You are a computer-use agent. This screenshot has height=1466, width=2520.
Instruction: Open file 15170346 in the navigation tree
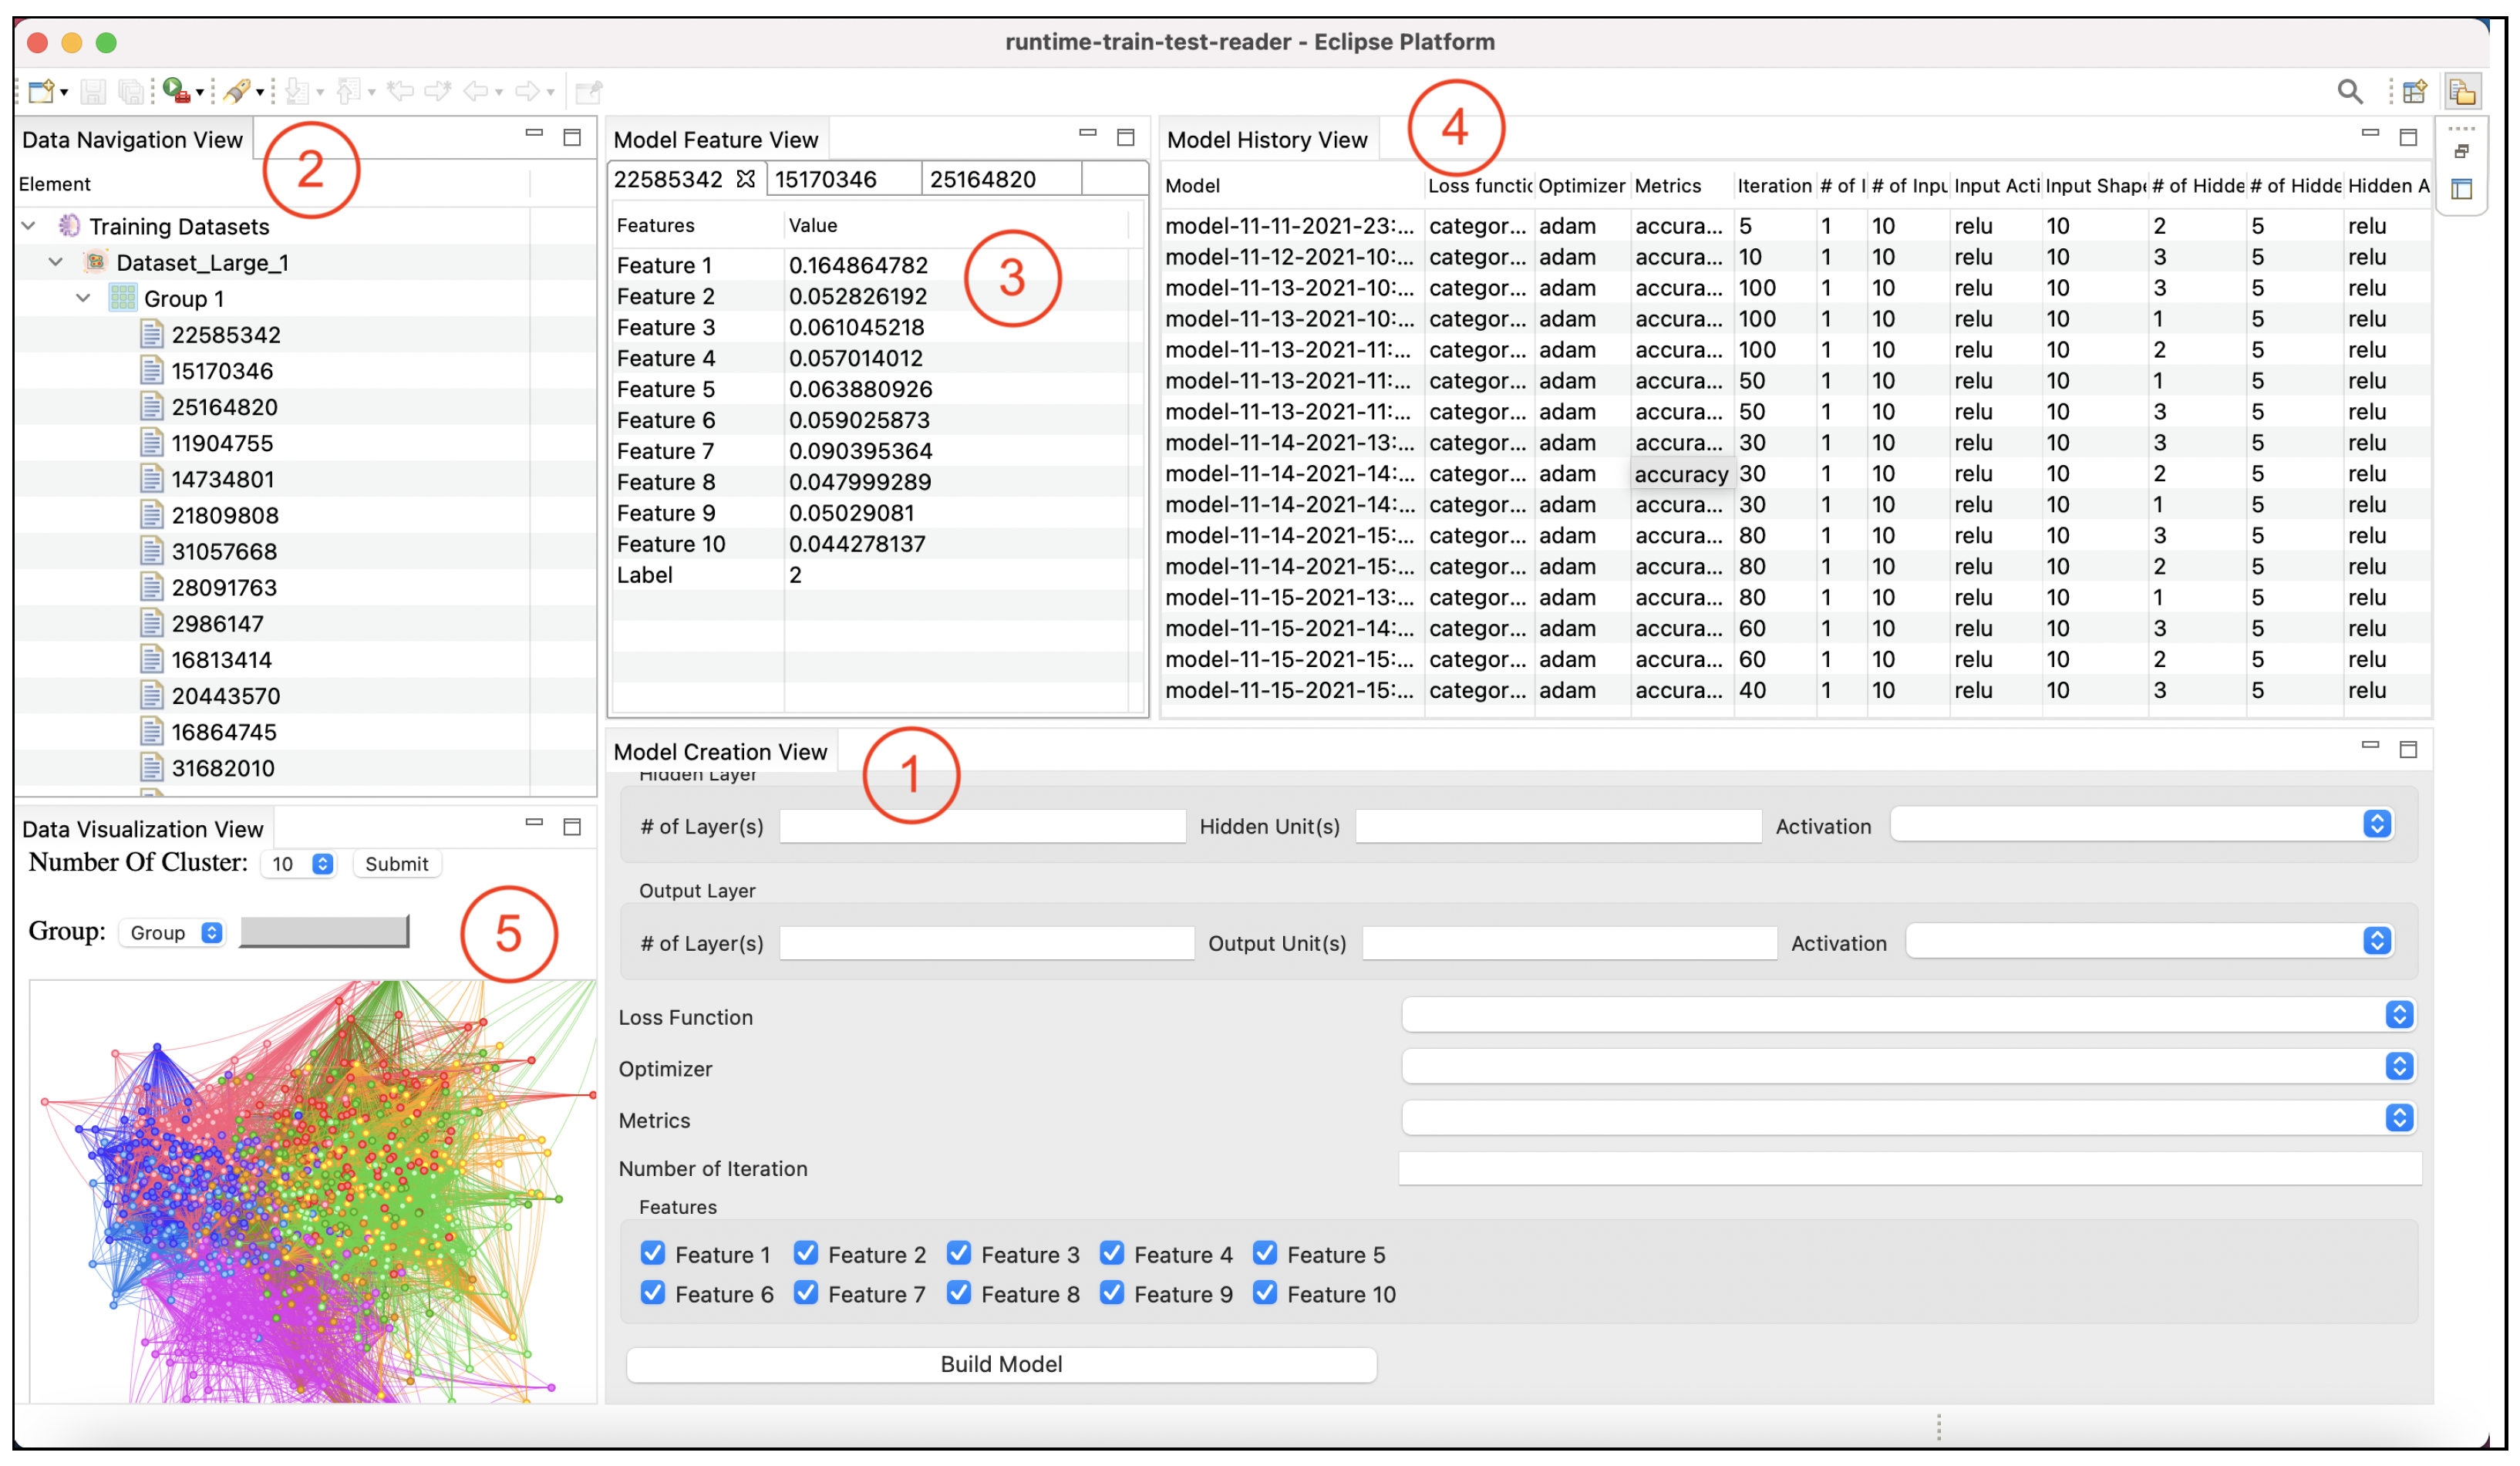click(x=221, y=371)
